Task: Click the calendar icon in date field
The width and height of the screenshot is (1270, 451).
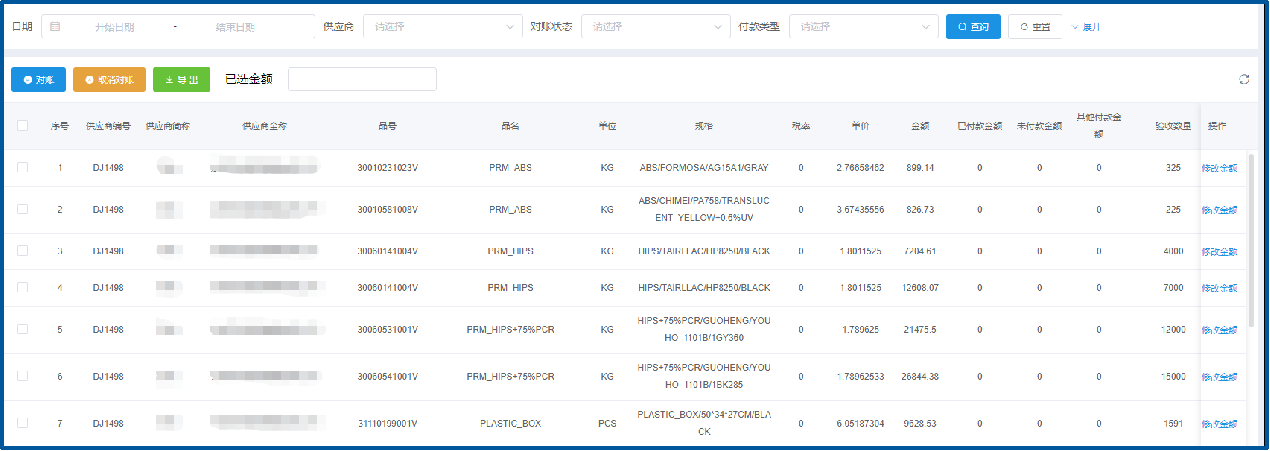Action: tap(55, 27)
